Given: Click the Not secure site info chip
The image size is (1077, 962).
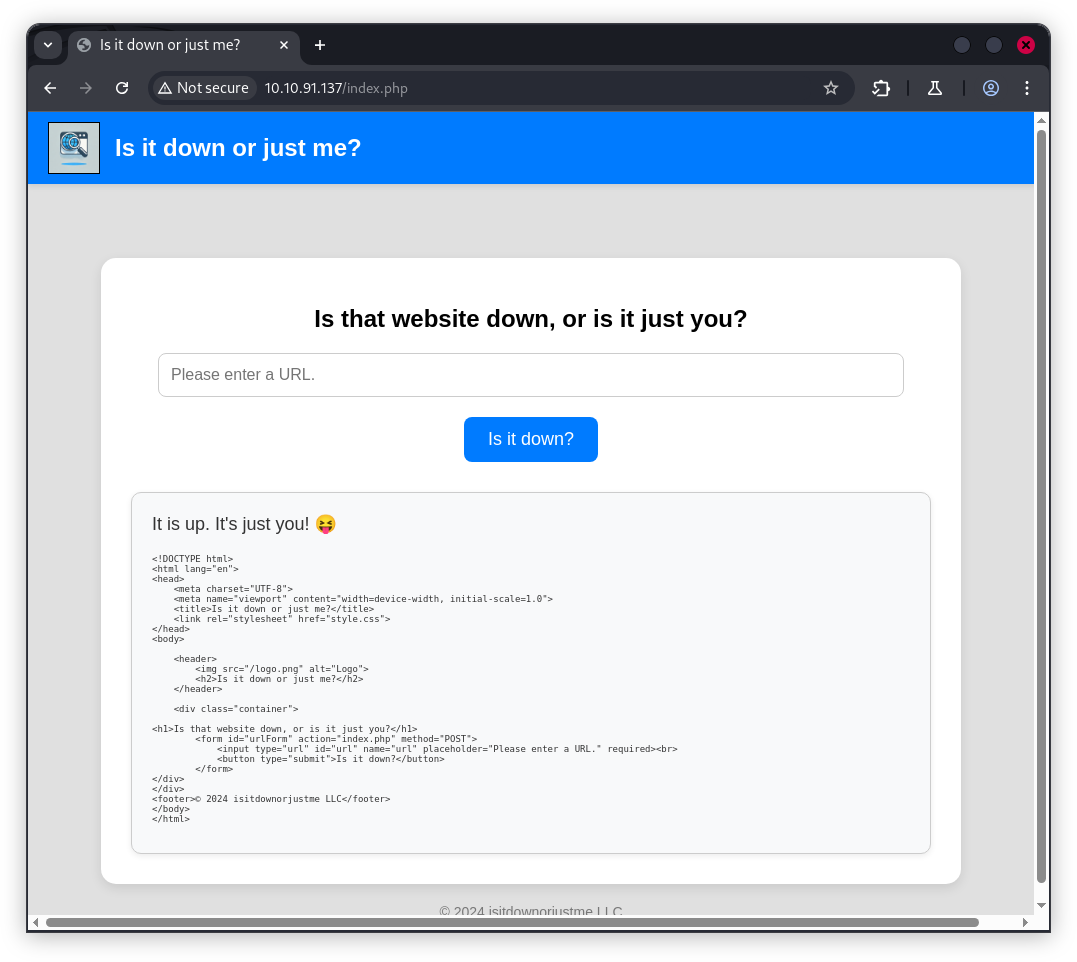Looking at the screenshot, I should pos(203,88).
